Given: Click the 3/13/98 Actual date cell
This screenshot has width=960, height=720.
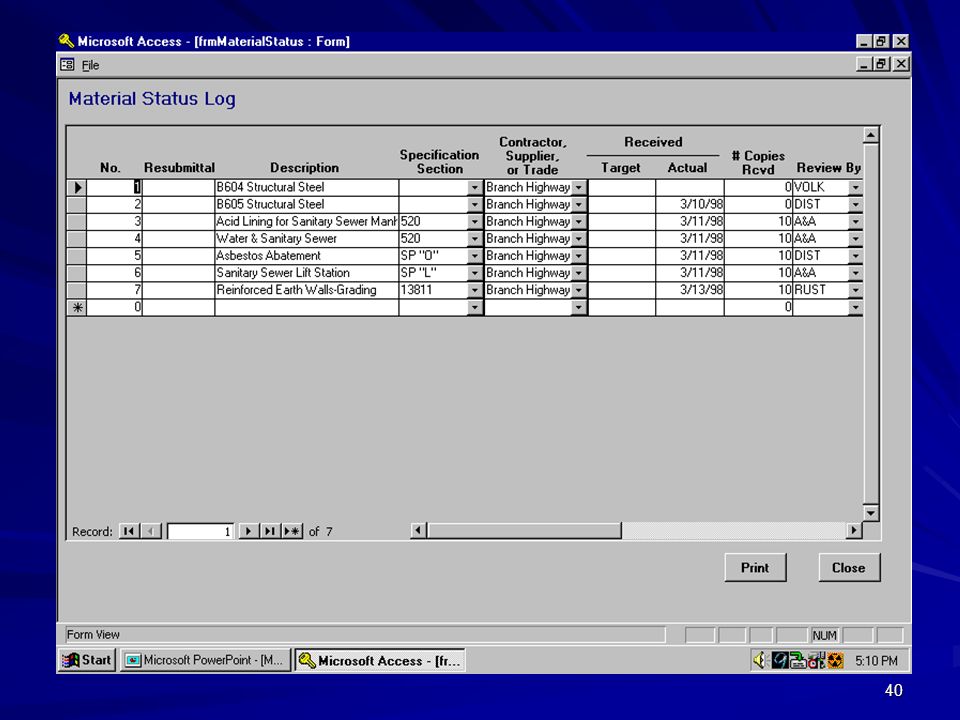Looking at the screenshot, I should point(689,290).
